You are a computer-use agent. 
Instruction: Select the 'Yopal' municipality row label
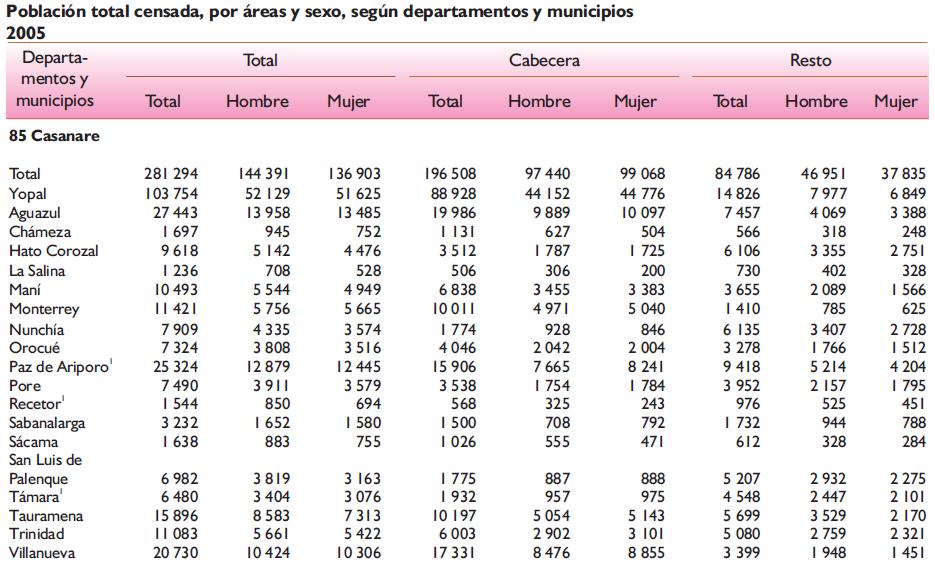click(x=27, y=194)
